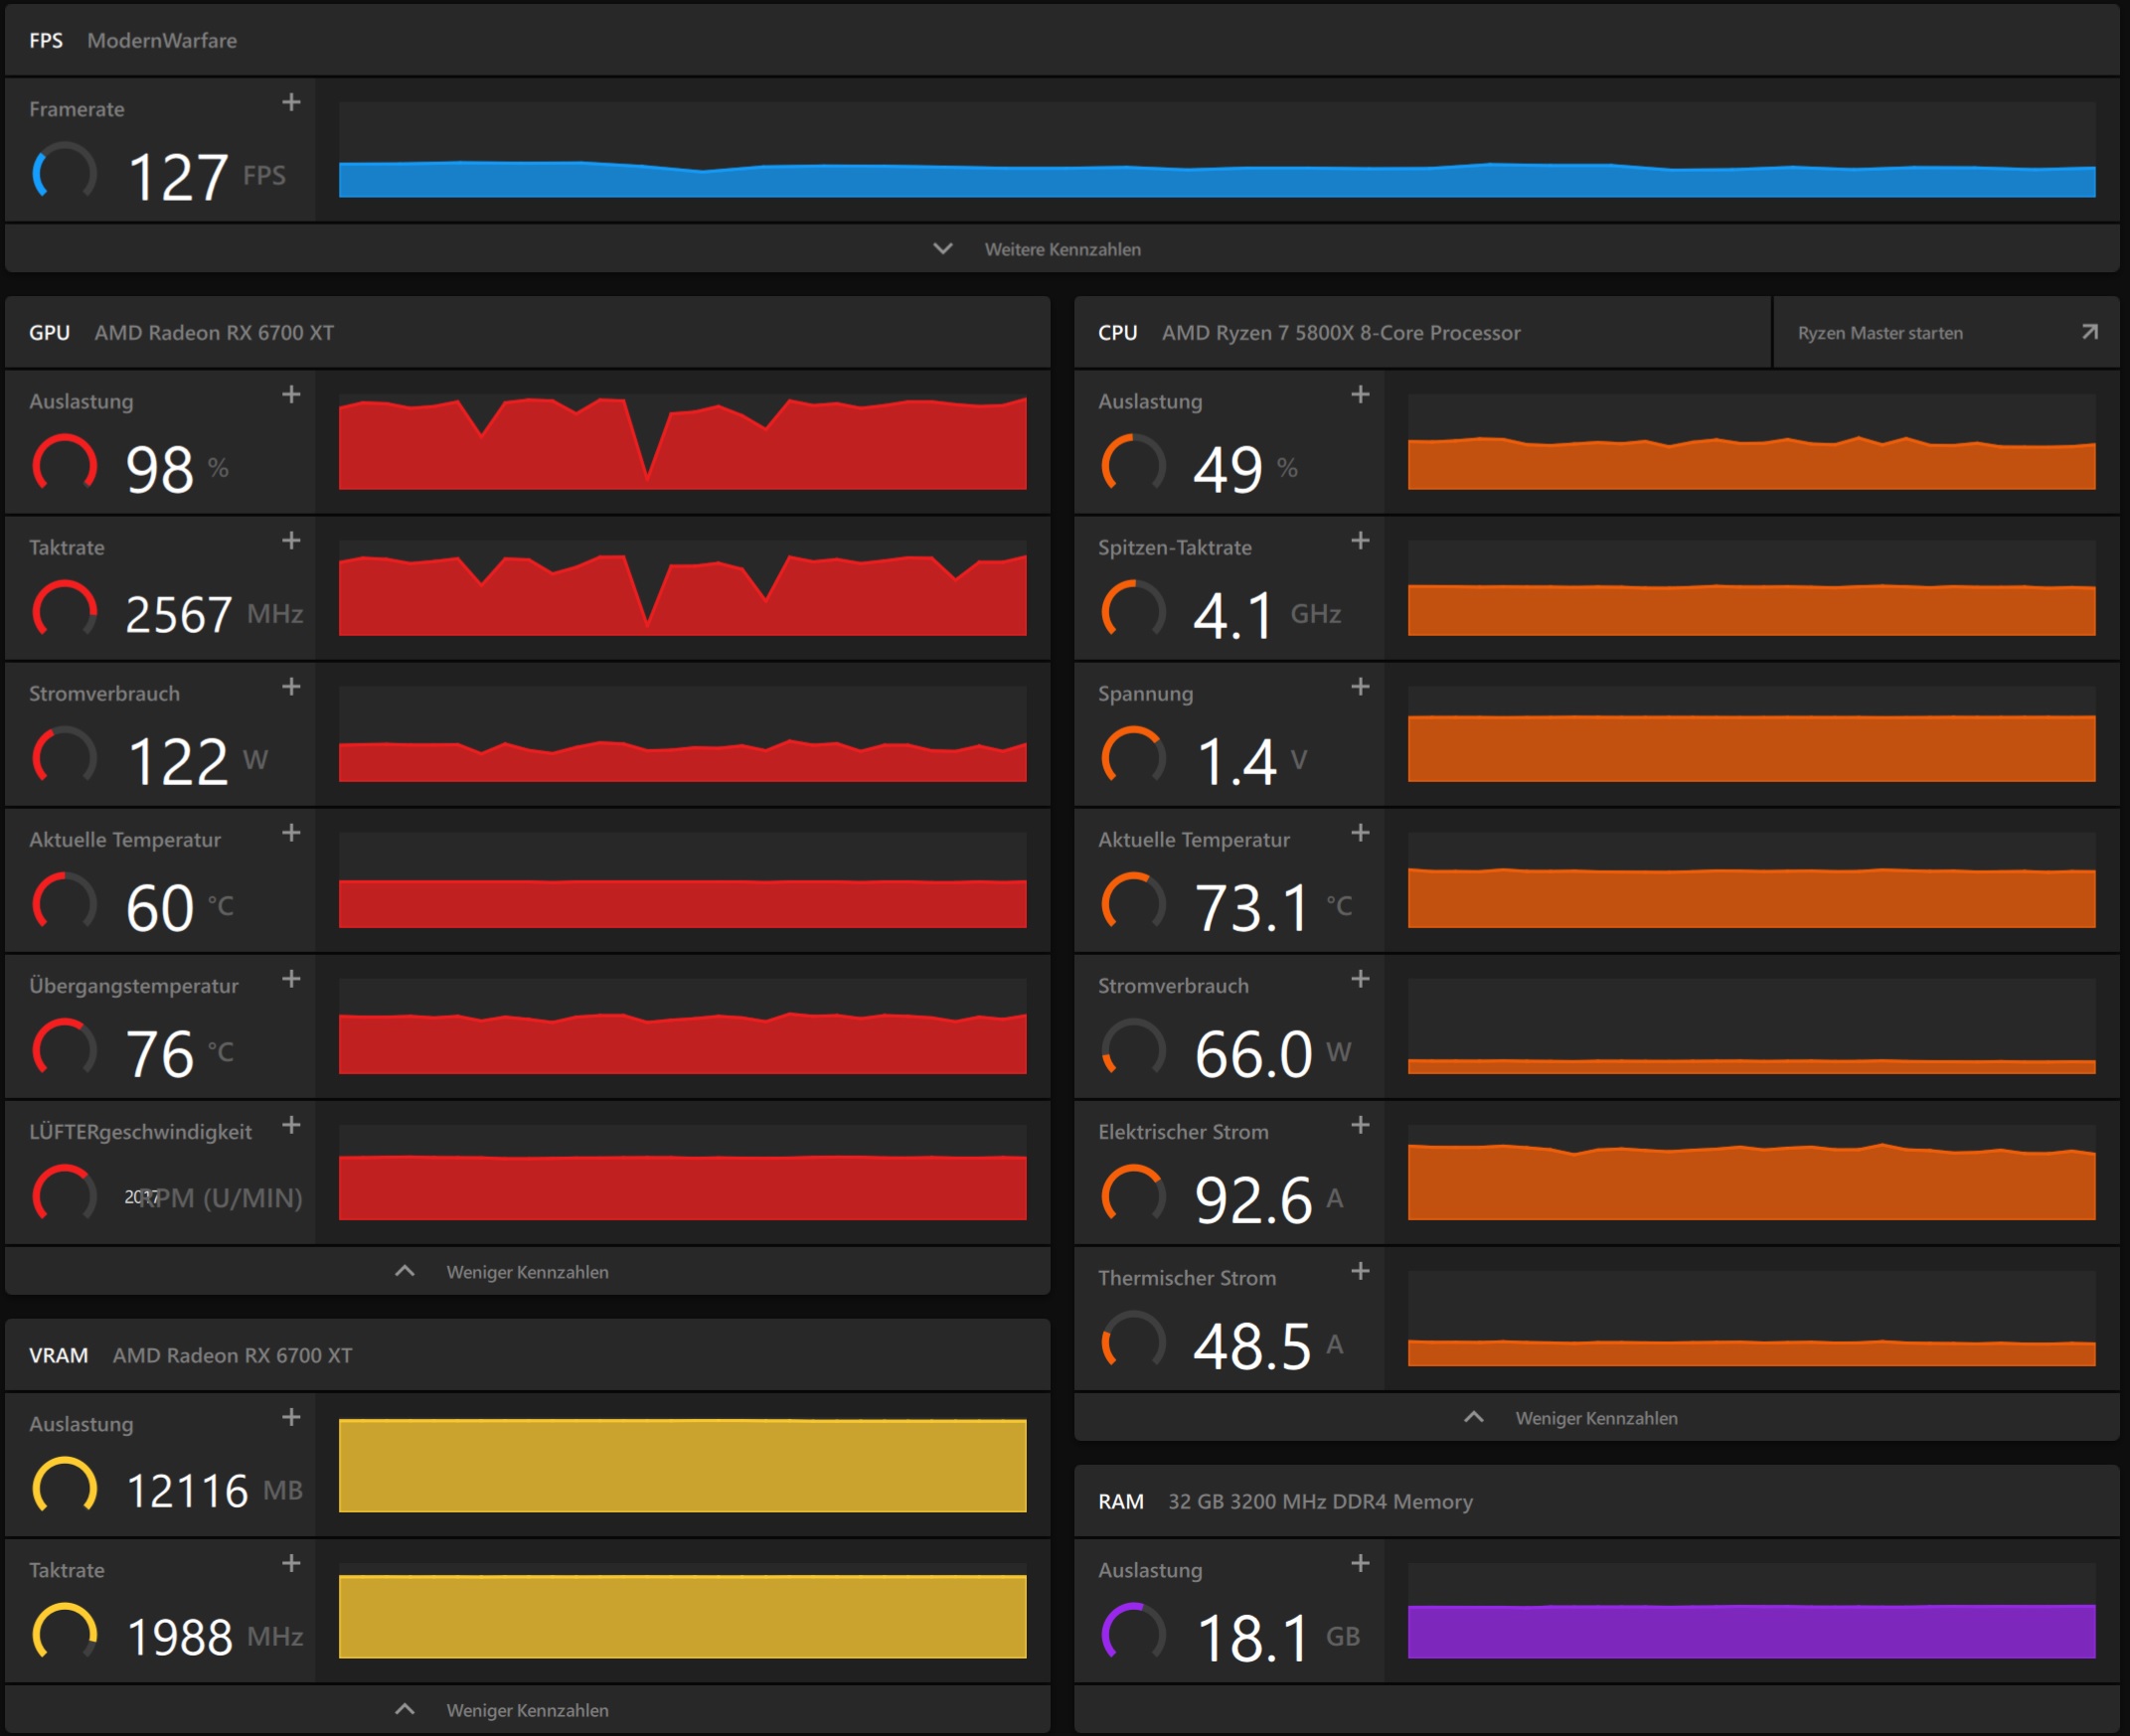Click the plus icon for GPU Auslastung
Viewport: 2130px width, 1736px height.
[x=291, y=395]
